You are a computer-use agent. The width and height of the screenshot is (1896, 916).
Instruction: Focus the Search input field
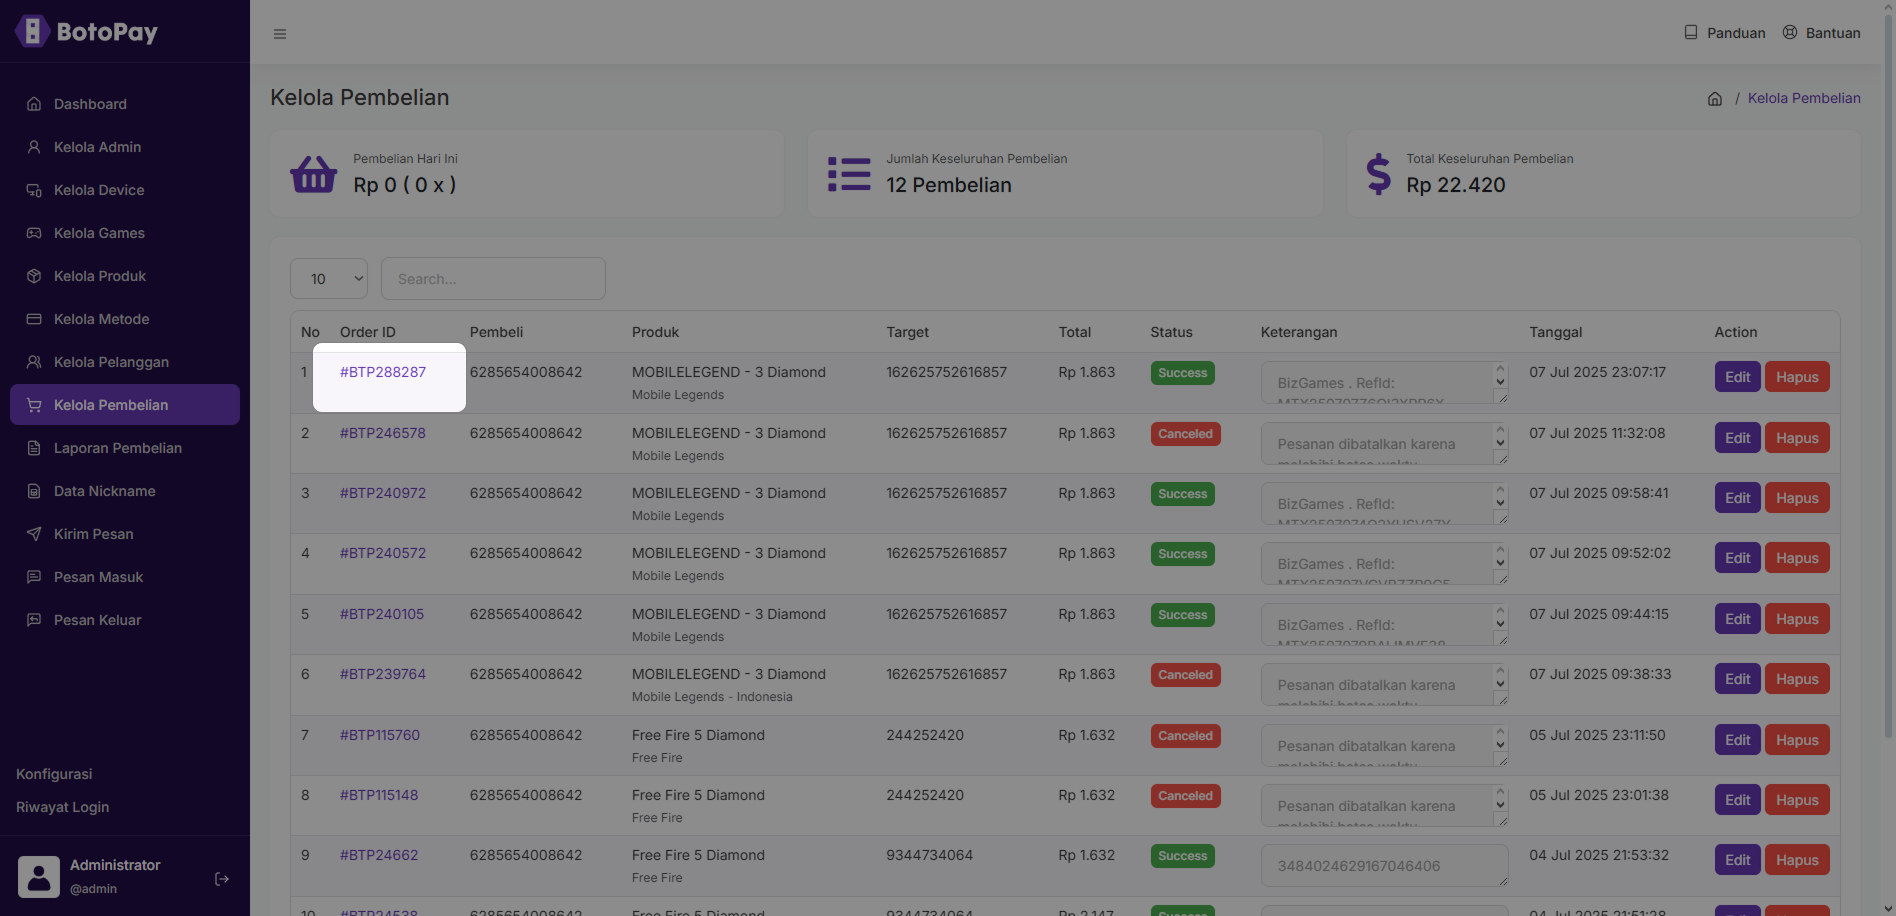pos(493,278)
